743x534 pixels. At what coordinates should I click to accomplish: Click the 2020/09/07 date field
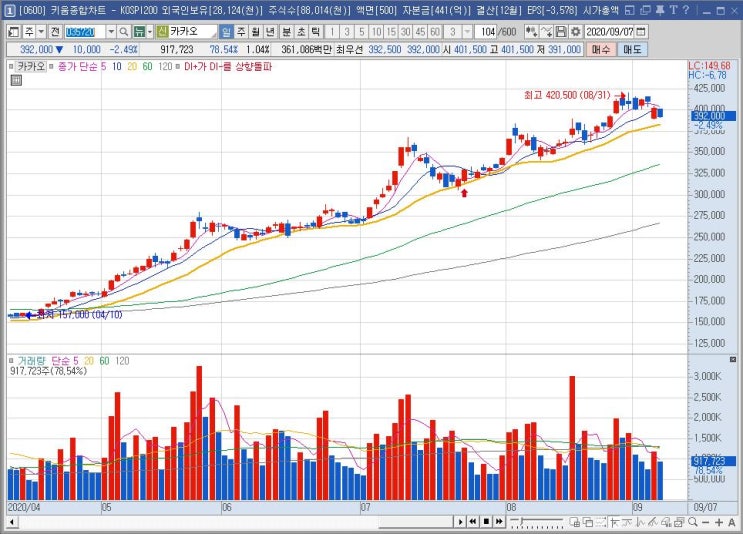pyautogui.click(x=609, y=32)
